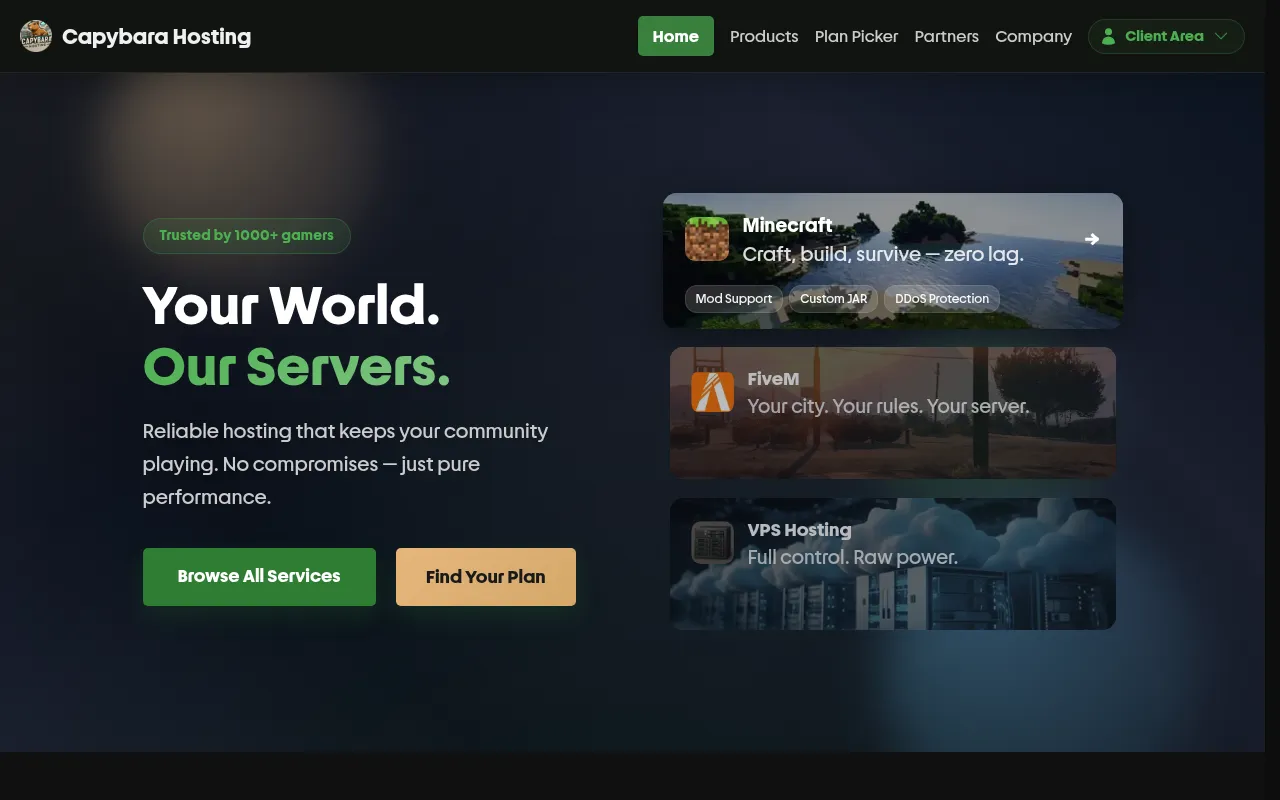Click the 'Your World.' heading
Screen dimensions: 1280x800
(x=291, y=305)
